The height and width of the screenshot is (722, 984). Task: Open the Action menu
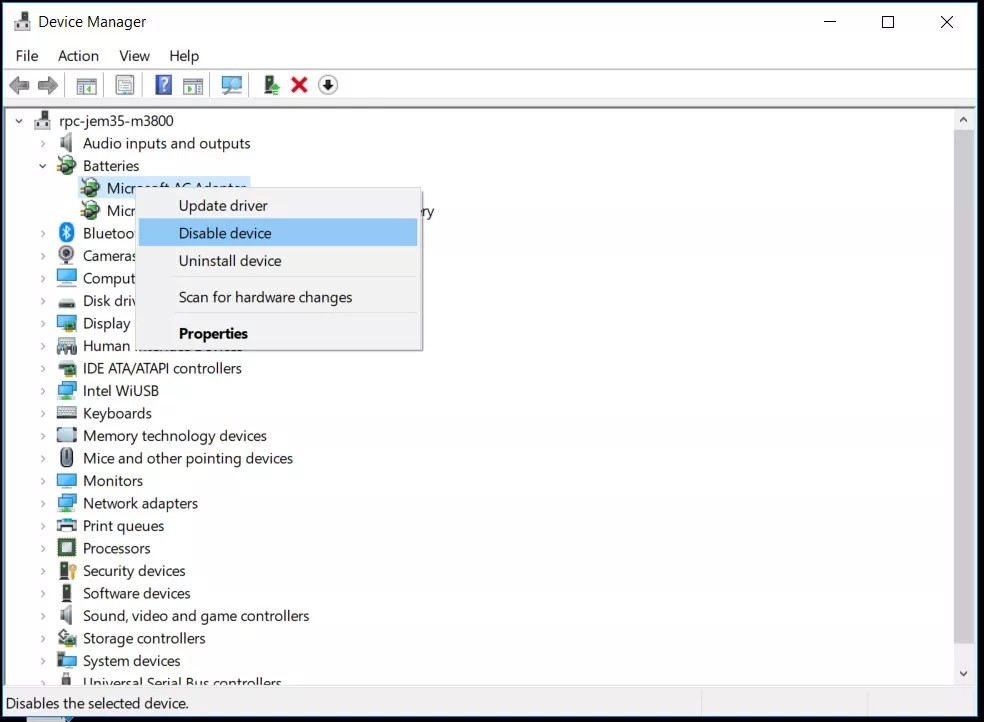(x=78, y=56)
